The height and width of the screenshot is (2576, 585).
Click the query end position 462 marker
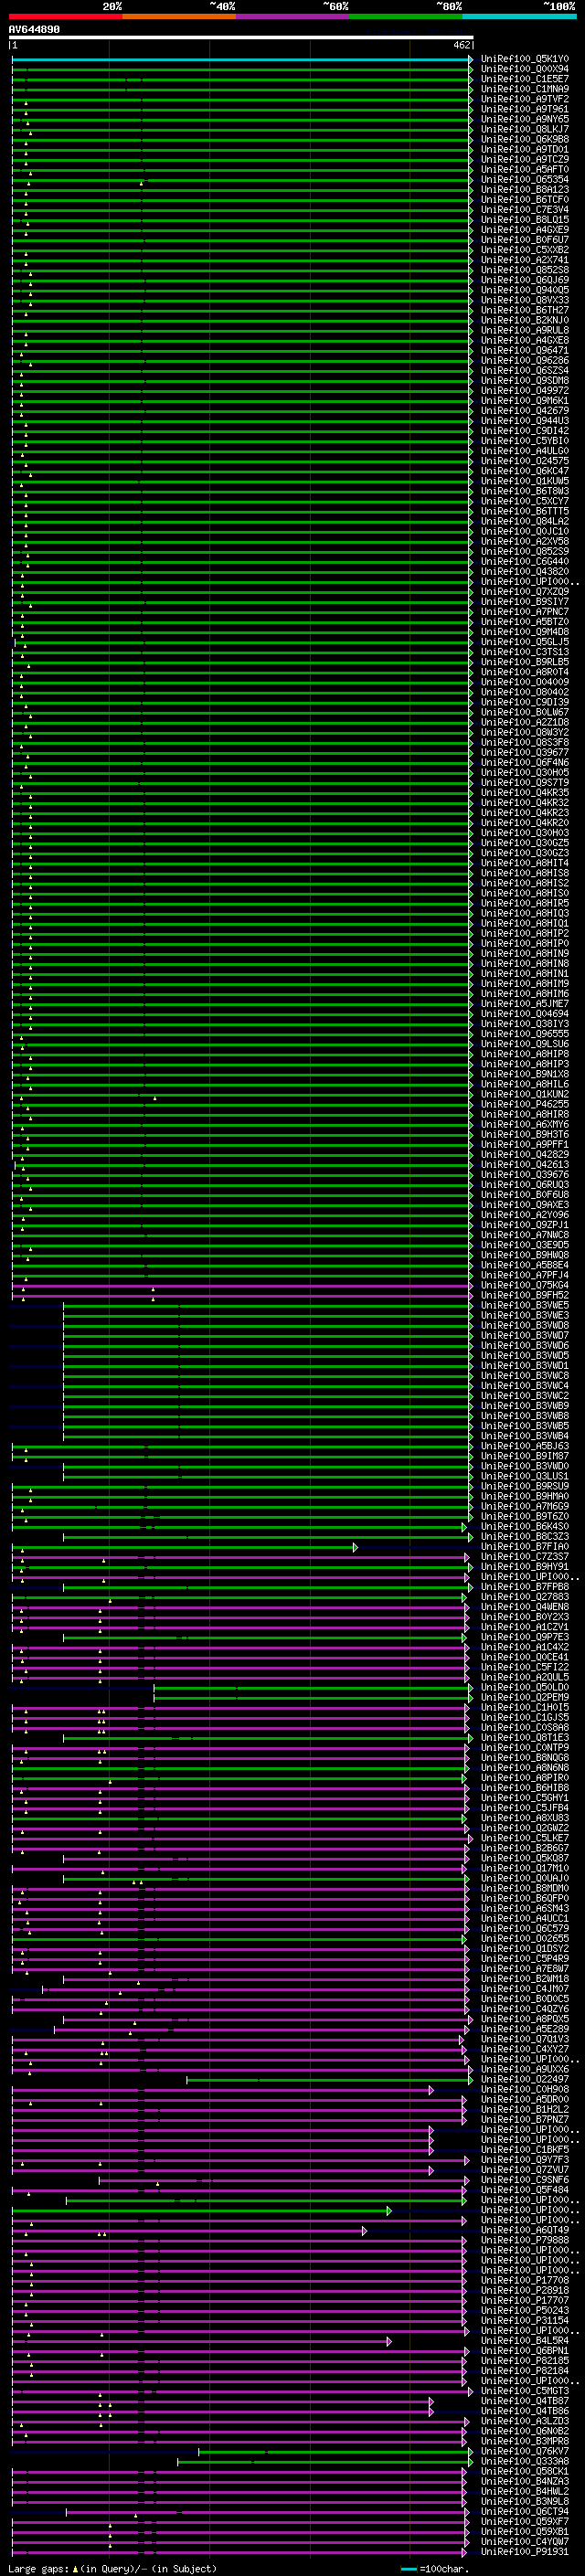461,46
